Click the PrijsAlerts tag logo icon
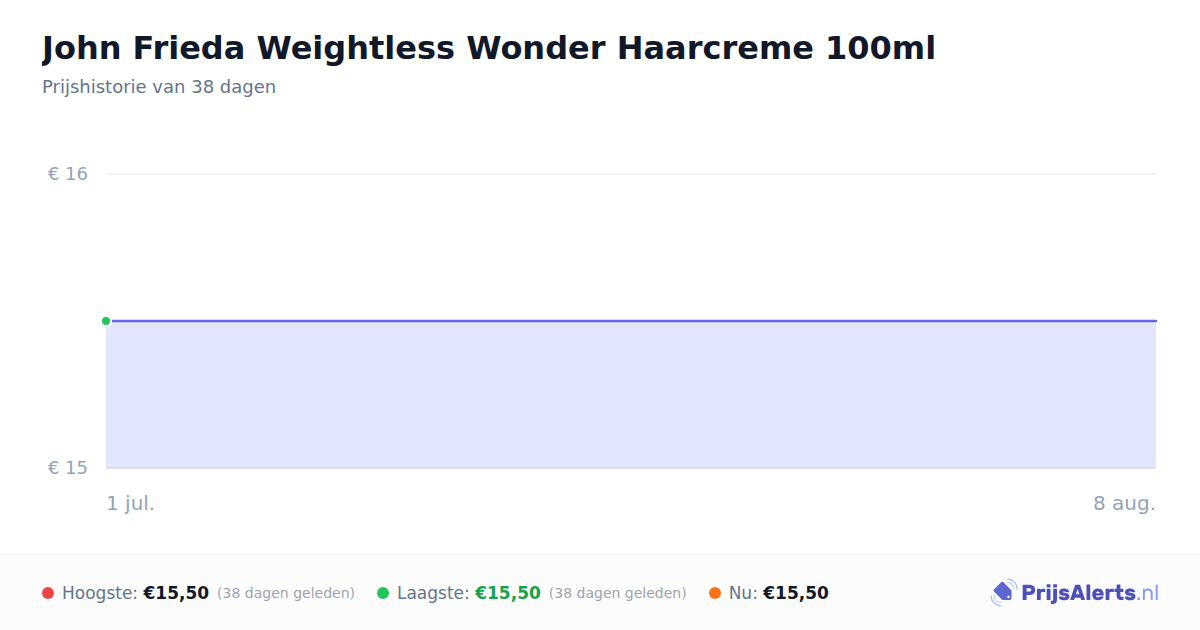This screenshot has width=1200, height=630. [1004, 593]
